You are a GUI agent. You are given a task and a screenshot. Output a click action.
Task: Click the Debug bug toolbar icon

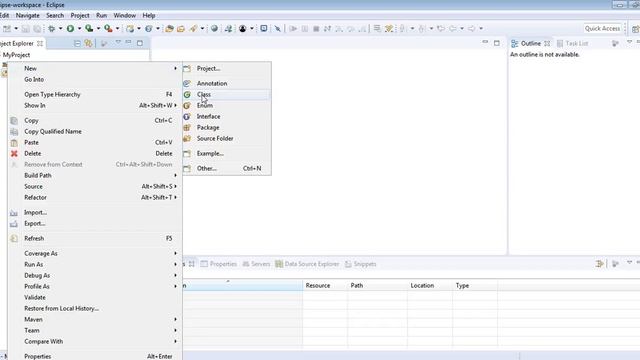tap(51, 29)
